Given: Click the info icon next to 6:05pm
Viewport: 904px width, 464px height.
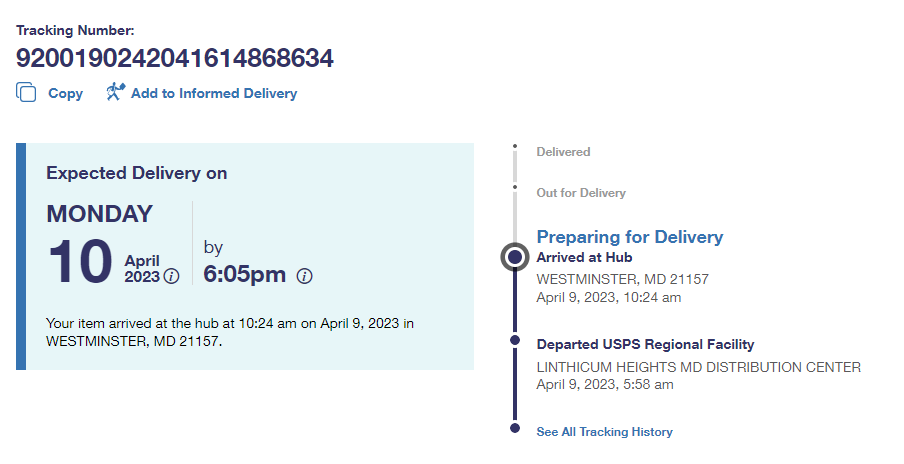Looking at the screenshot, I should [305, 276].
